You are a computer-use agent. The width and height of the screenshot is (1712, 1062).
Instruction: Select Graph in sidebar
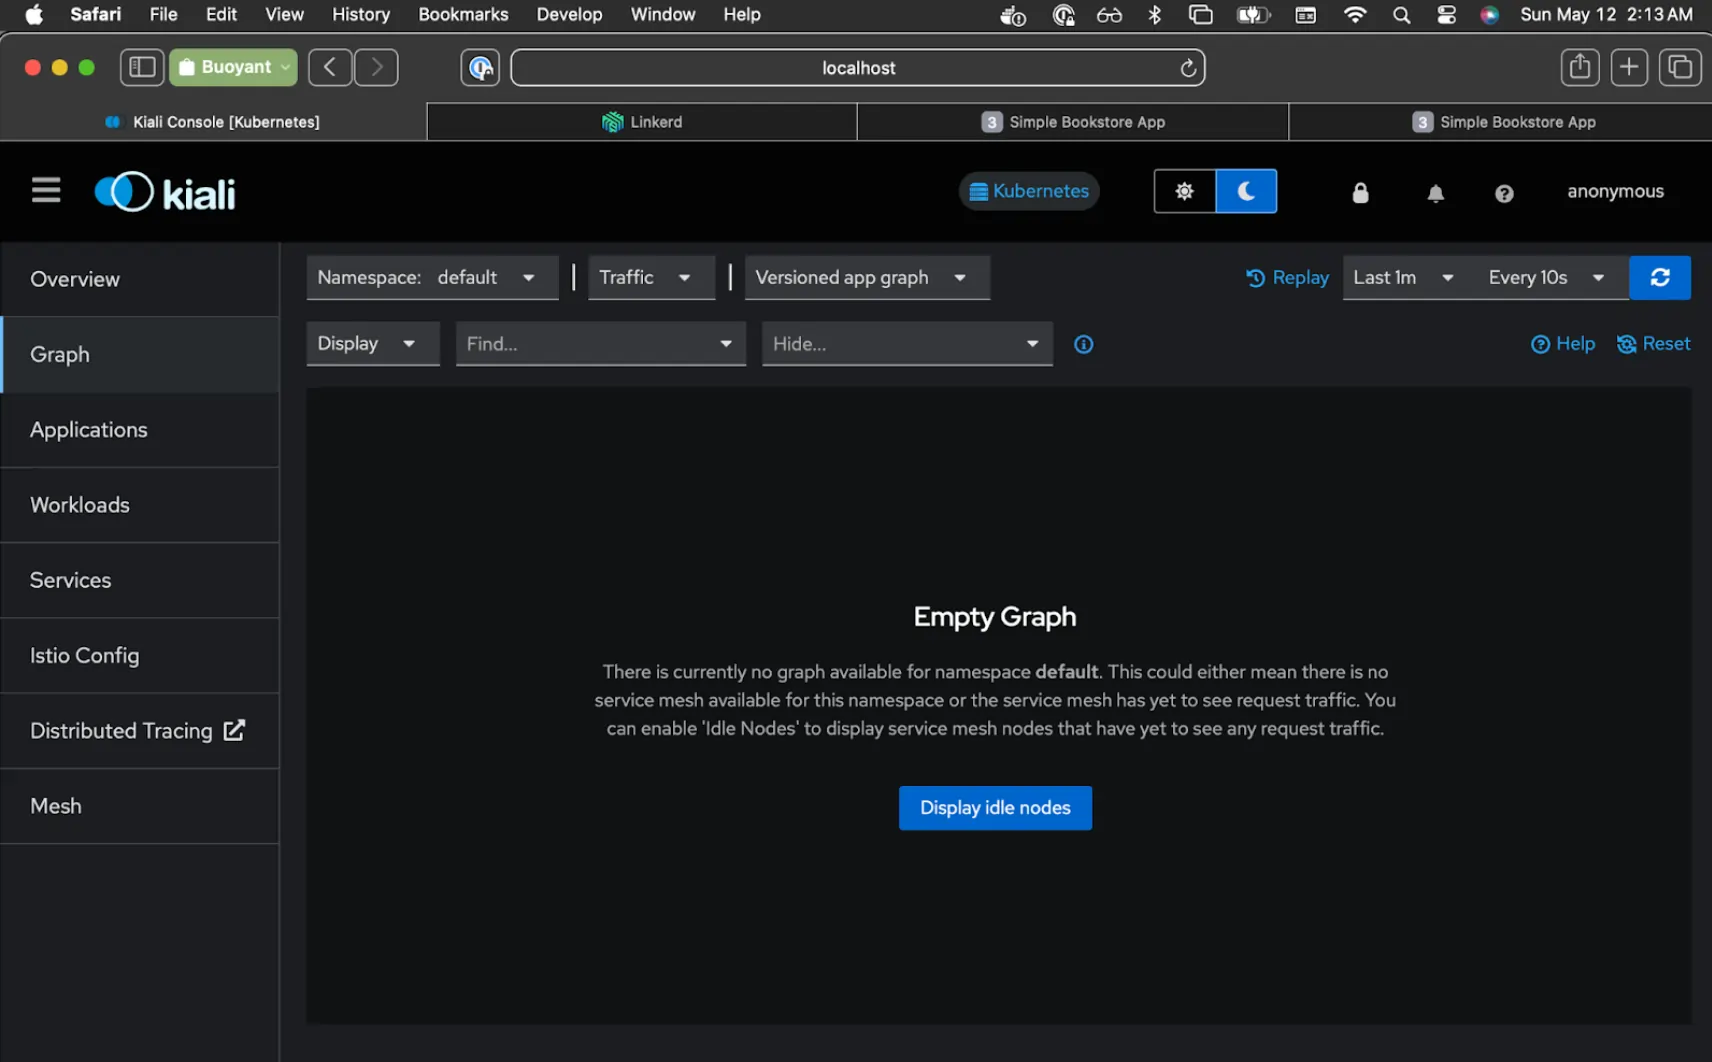tap(140, 354)
